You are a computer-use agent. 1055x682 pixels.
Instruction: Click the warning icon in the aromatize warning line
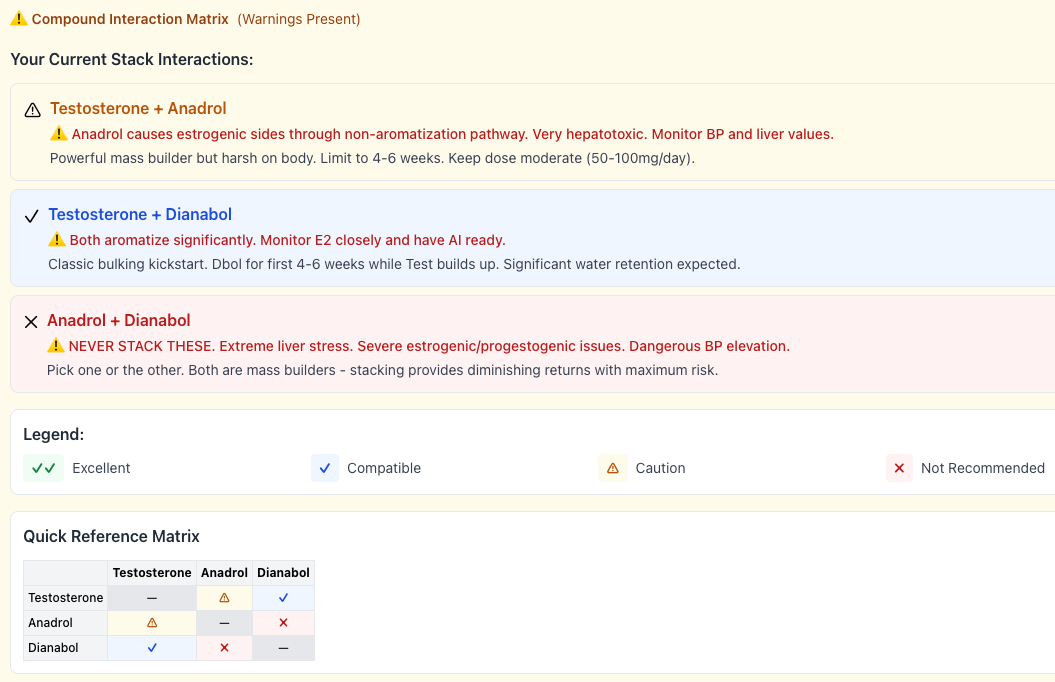[57, 240]
